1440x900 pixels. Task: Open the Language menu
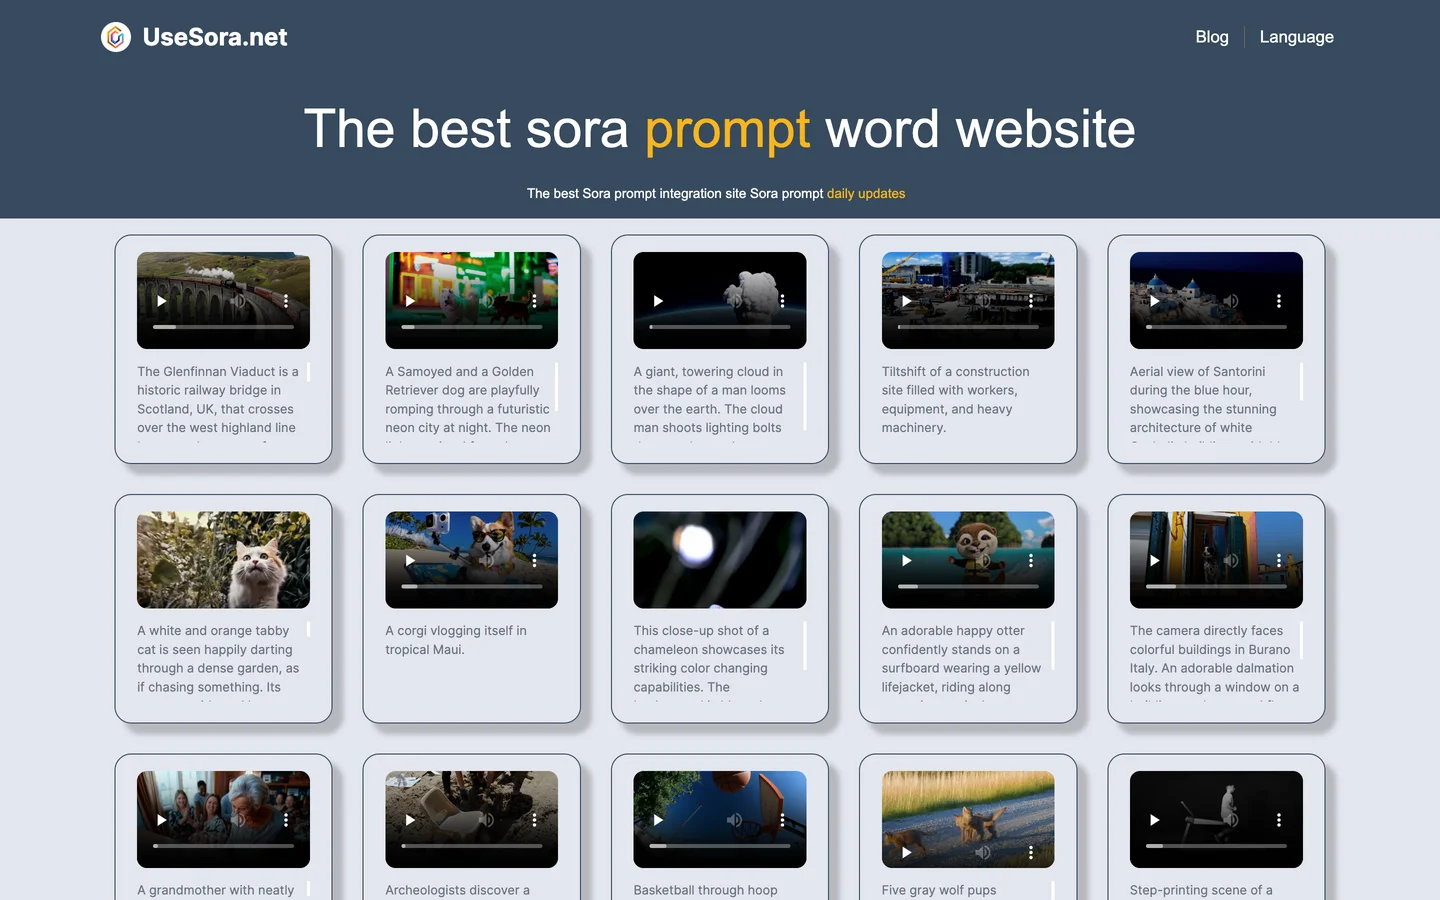(1296, 37)
